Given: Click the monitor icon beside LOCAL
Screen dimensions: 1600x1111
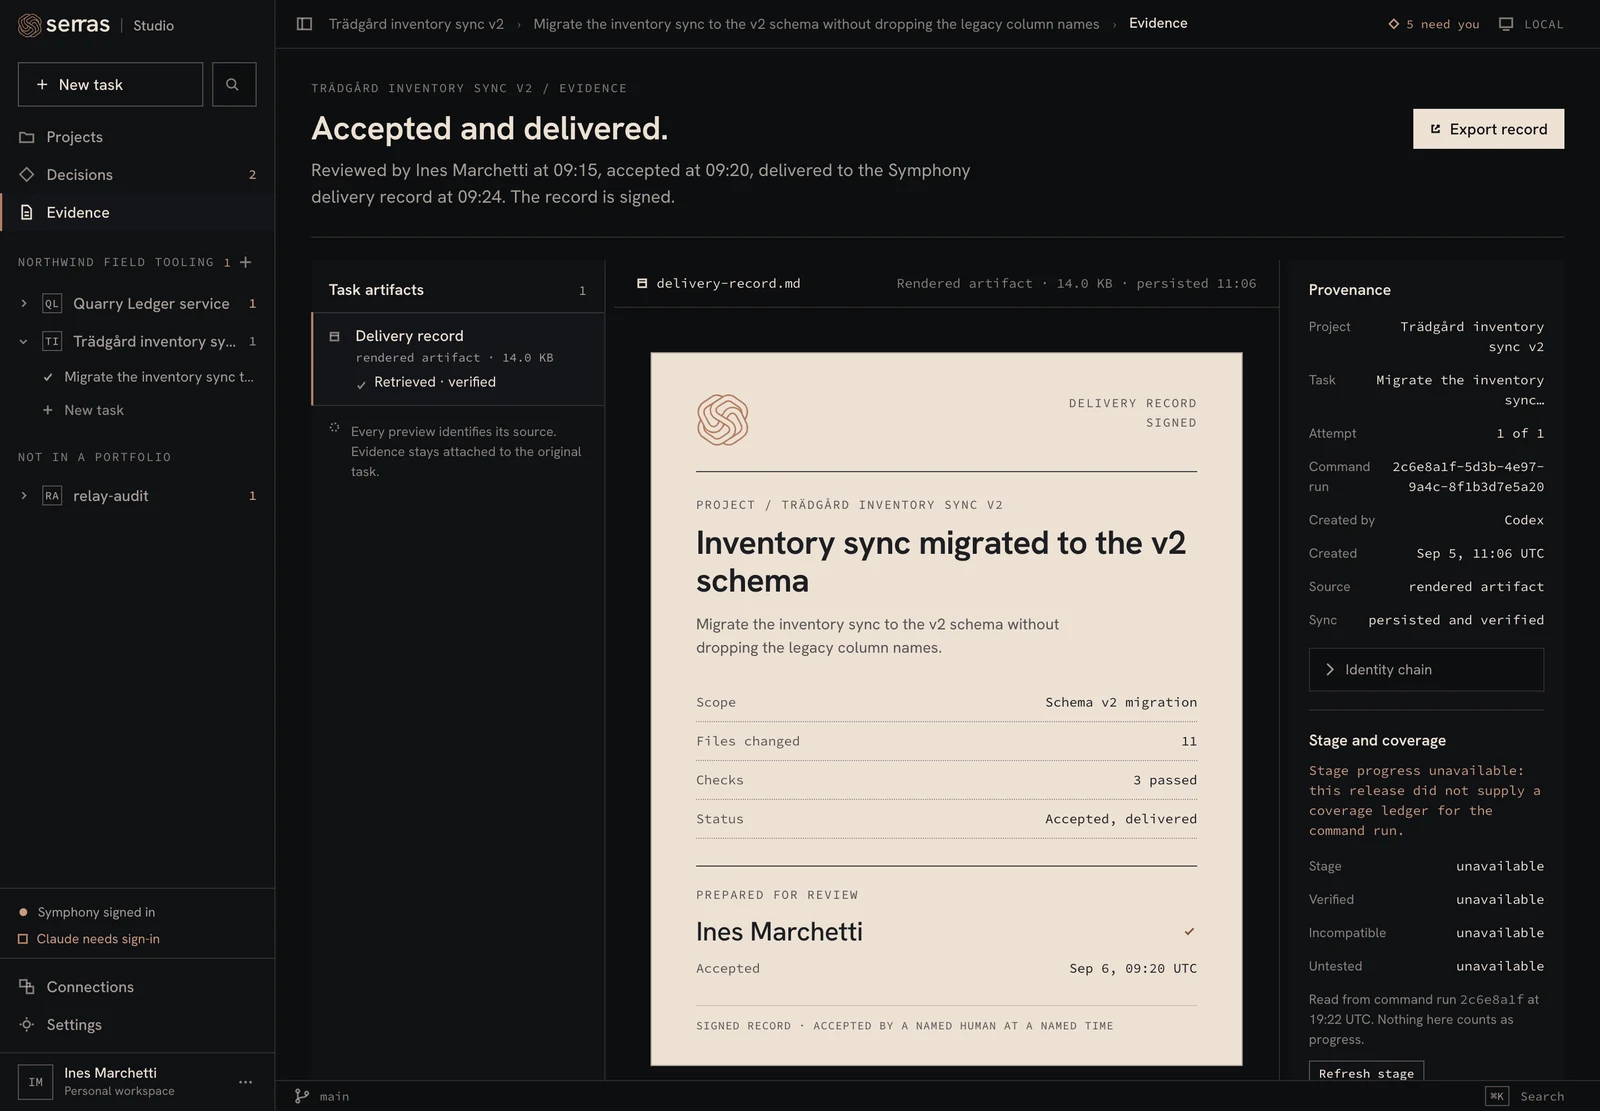Looking at the screenshot, I should (x=1506, y=24).
